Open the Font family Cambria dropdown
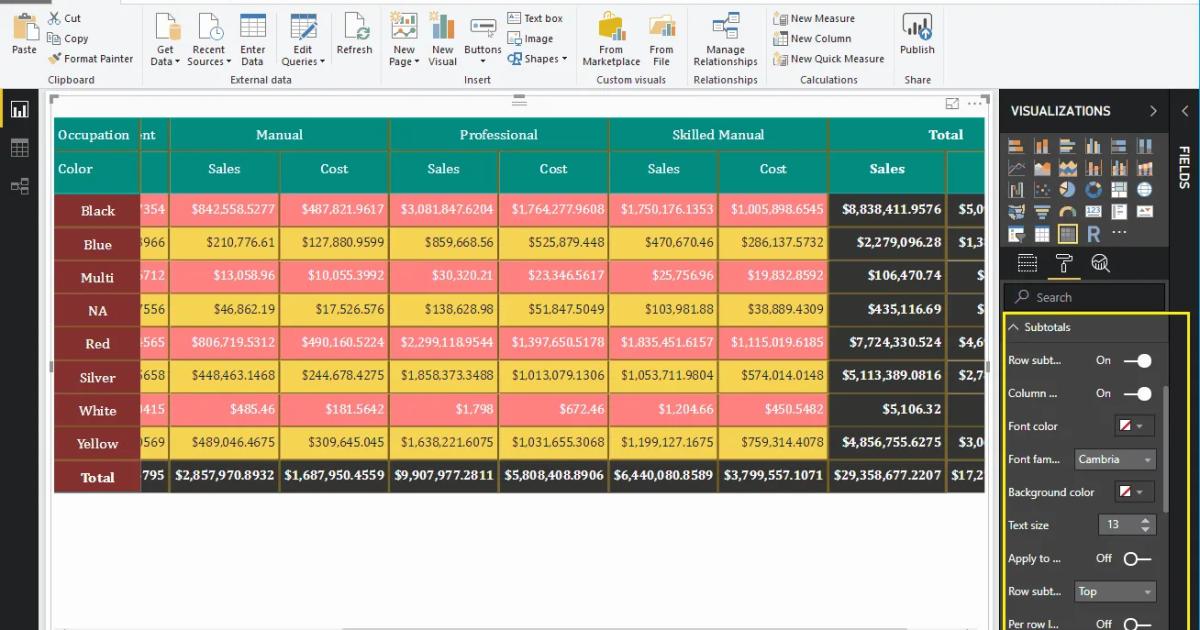This screenshot has height=630, width=1200. point(1114,459)
